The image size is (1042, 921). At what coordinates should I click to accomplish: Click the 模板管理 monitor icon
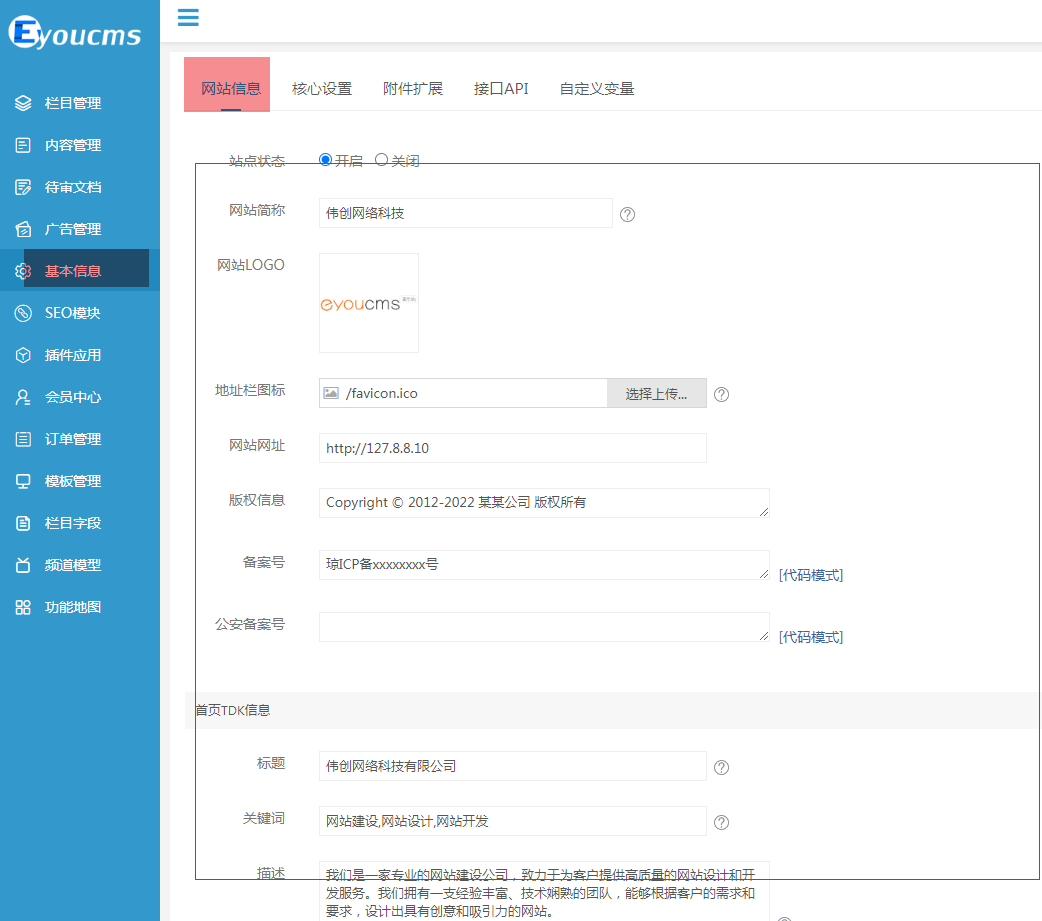tap(23, 481)
